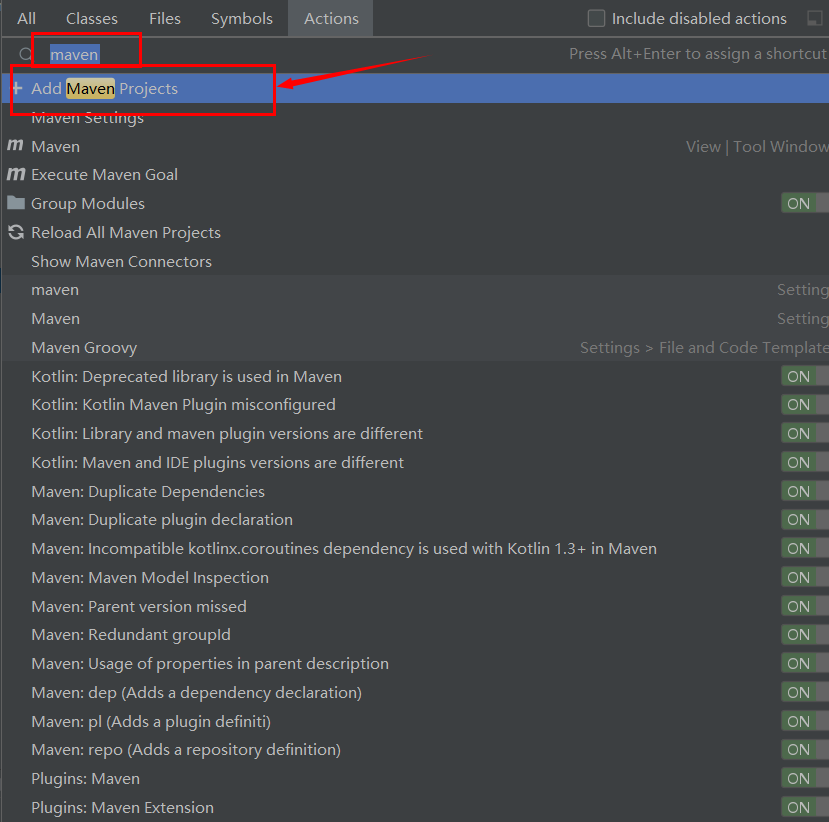829x822 pixels.
Task: Toggle Maven and IDE plugins versions switch
Action: 805,463
